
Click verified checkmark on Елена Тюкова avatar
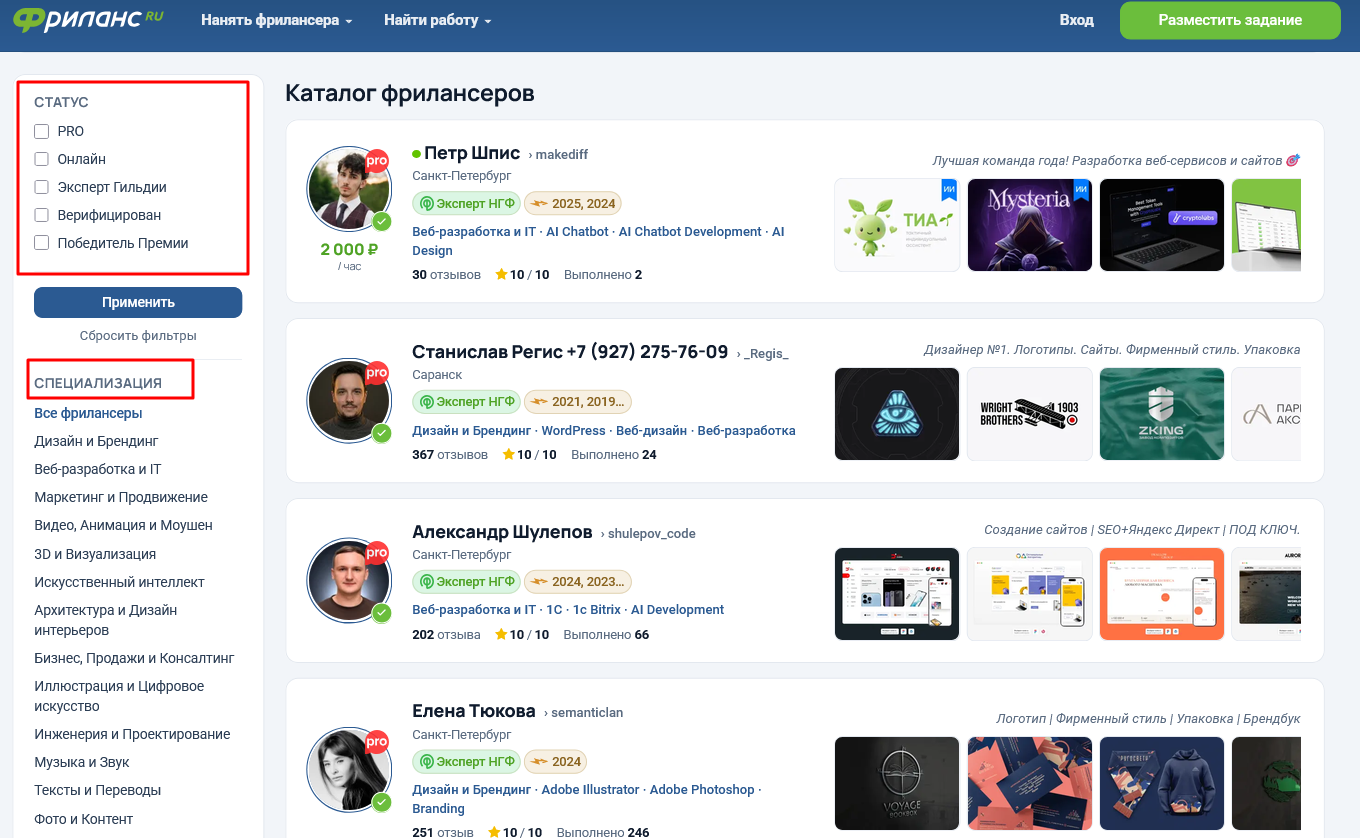coord(382,802)
